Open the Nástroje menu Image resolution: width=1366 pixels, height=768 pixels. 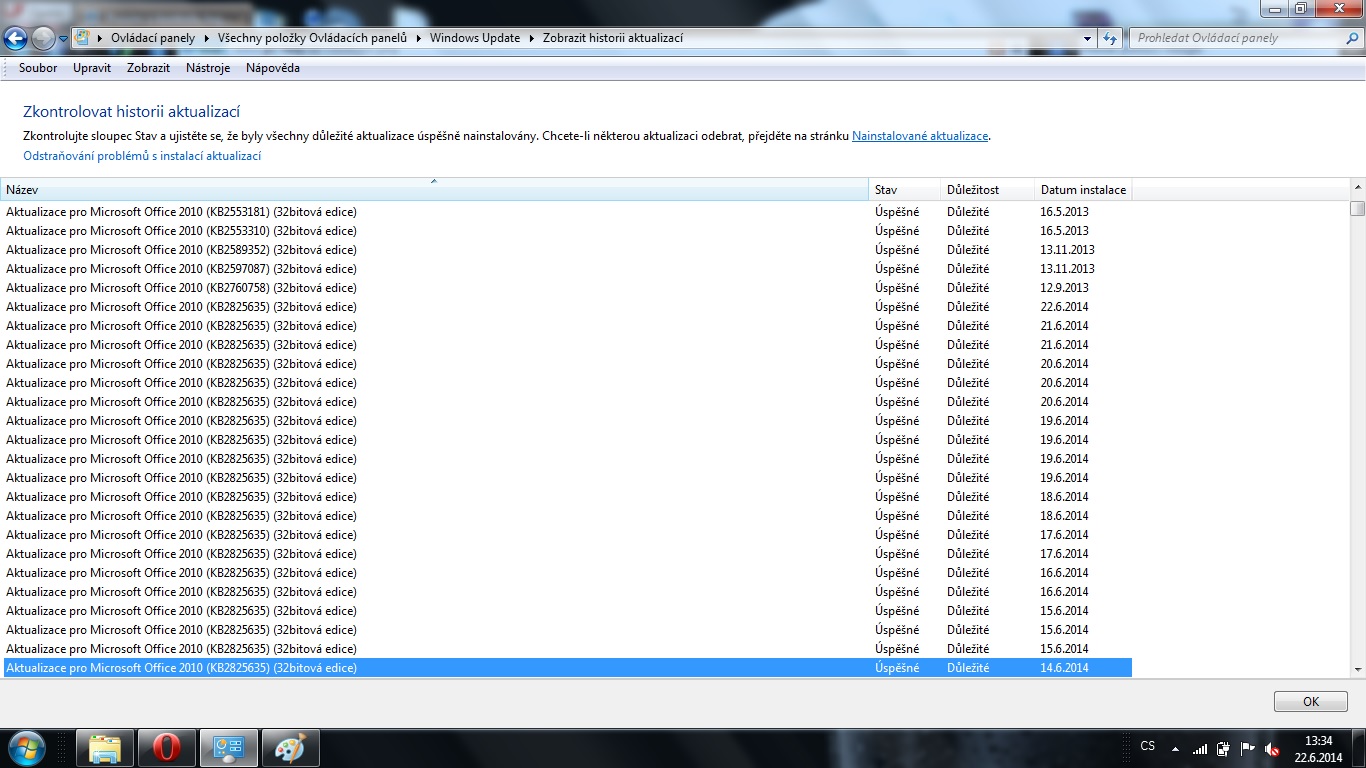point(208,68)
